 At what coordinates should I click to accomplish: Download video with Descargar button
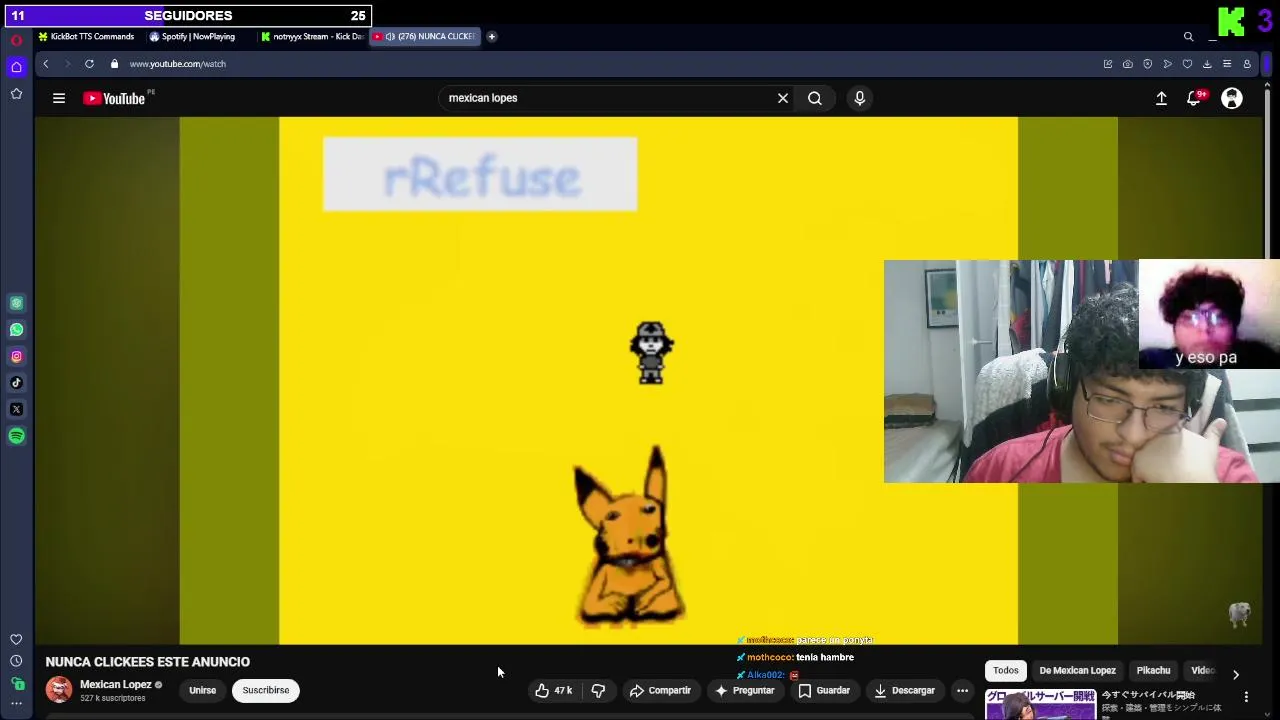(x=904, y=691)
